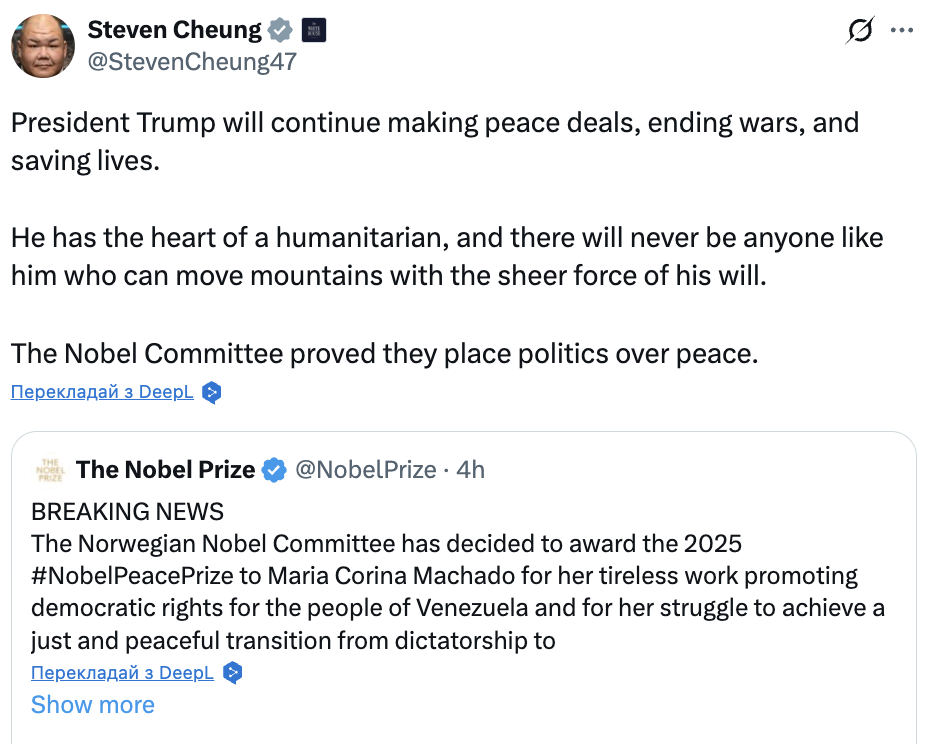Open the @StevenCheung47 handle

tap(192, 62)
